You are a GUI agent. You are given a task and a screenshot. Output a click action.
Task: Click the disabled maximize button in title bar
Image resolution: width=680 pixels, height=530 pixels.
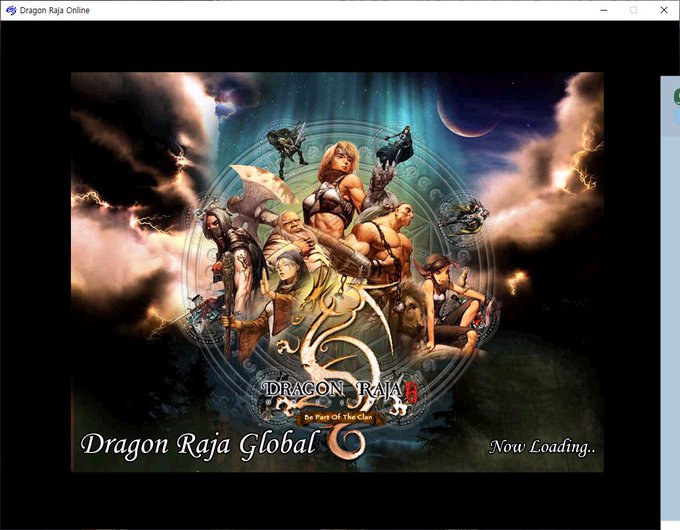tap(634, 10)
